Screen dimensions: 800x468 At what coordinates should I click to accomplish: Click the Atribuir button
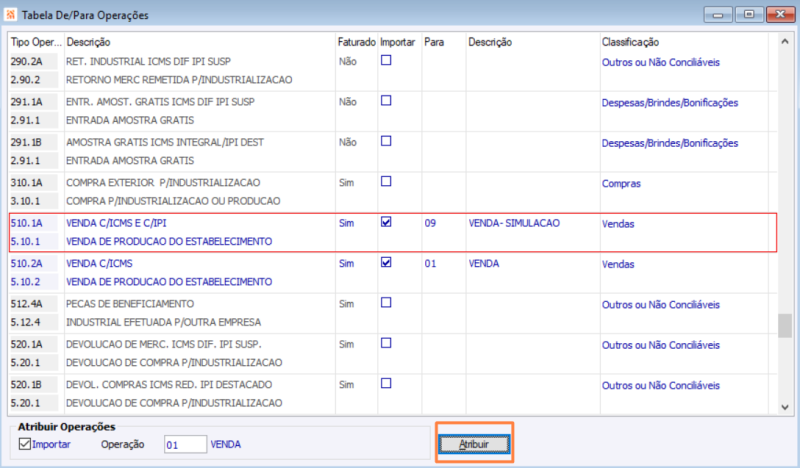coord(474,444)
